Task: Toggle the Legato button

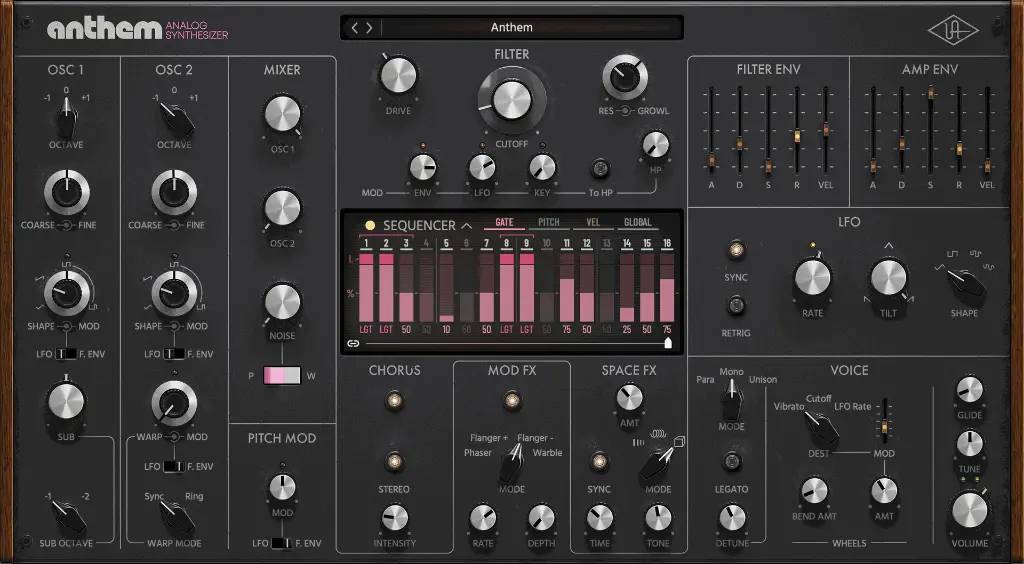Action: (x=731, y=462)
